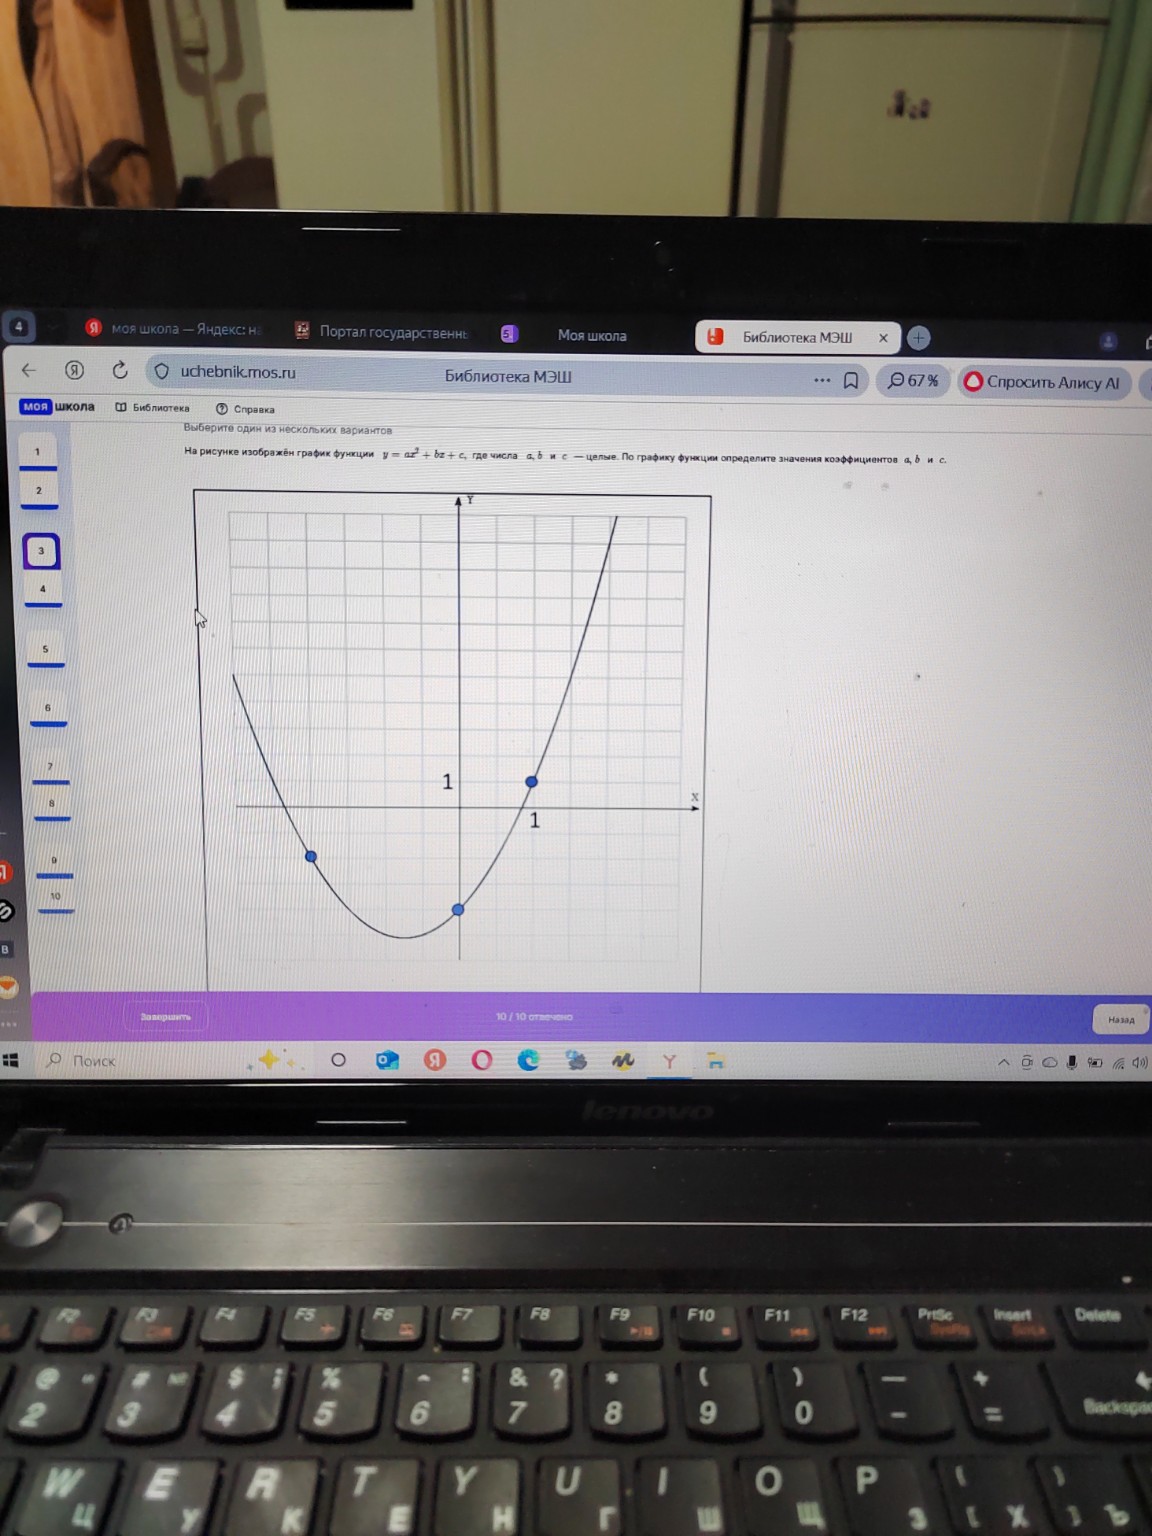Bookmark the page using bookmark icon
The height and width of the screenshot is (1536, 1152).
[851, 381]
